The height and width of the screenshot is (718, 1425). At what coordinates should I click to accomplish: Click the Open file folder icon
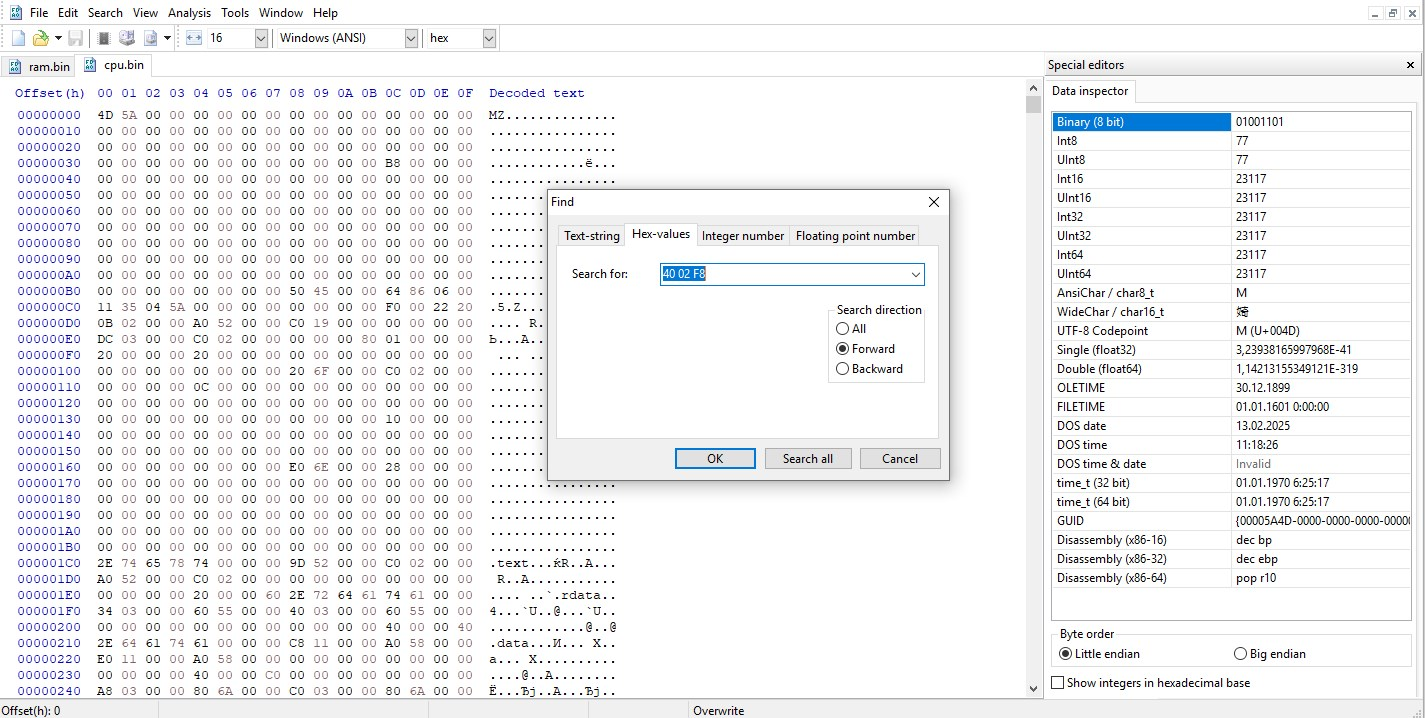pos(40,38)
